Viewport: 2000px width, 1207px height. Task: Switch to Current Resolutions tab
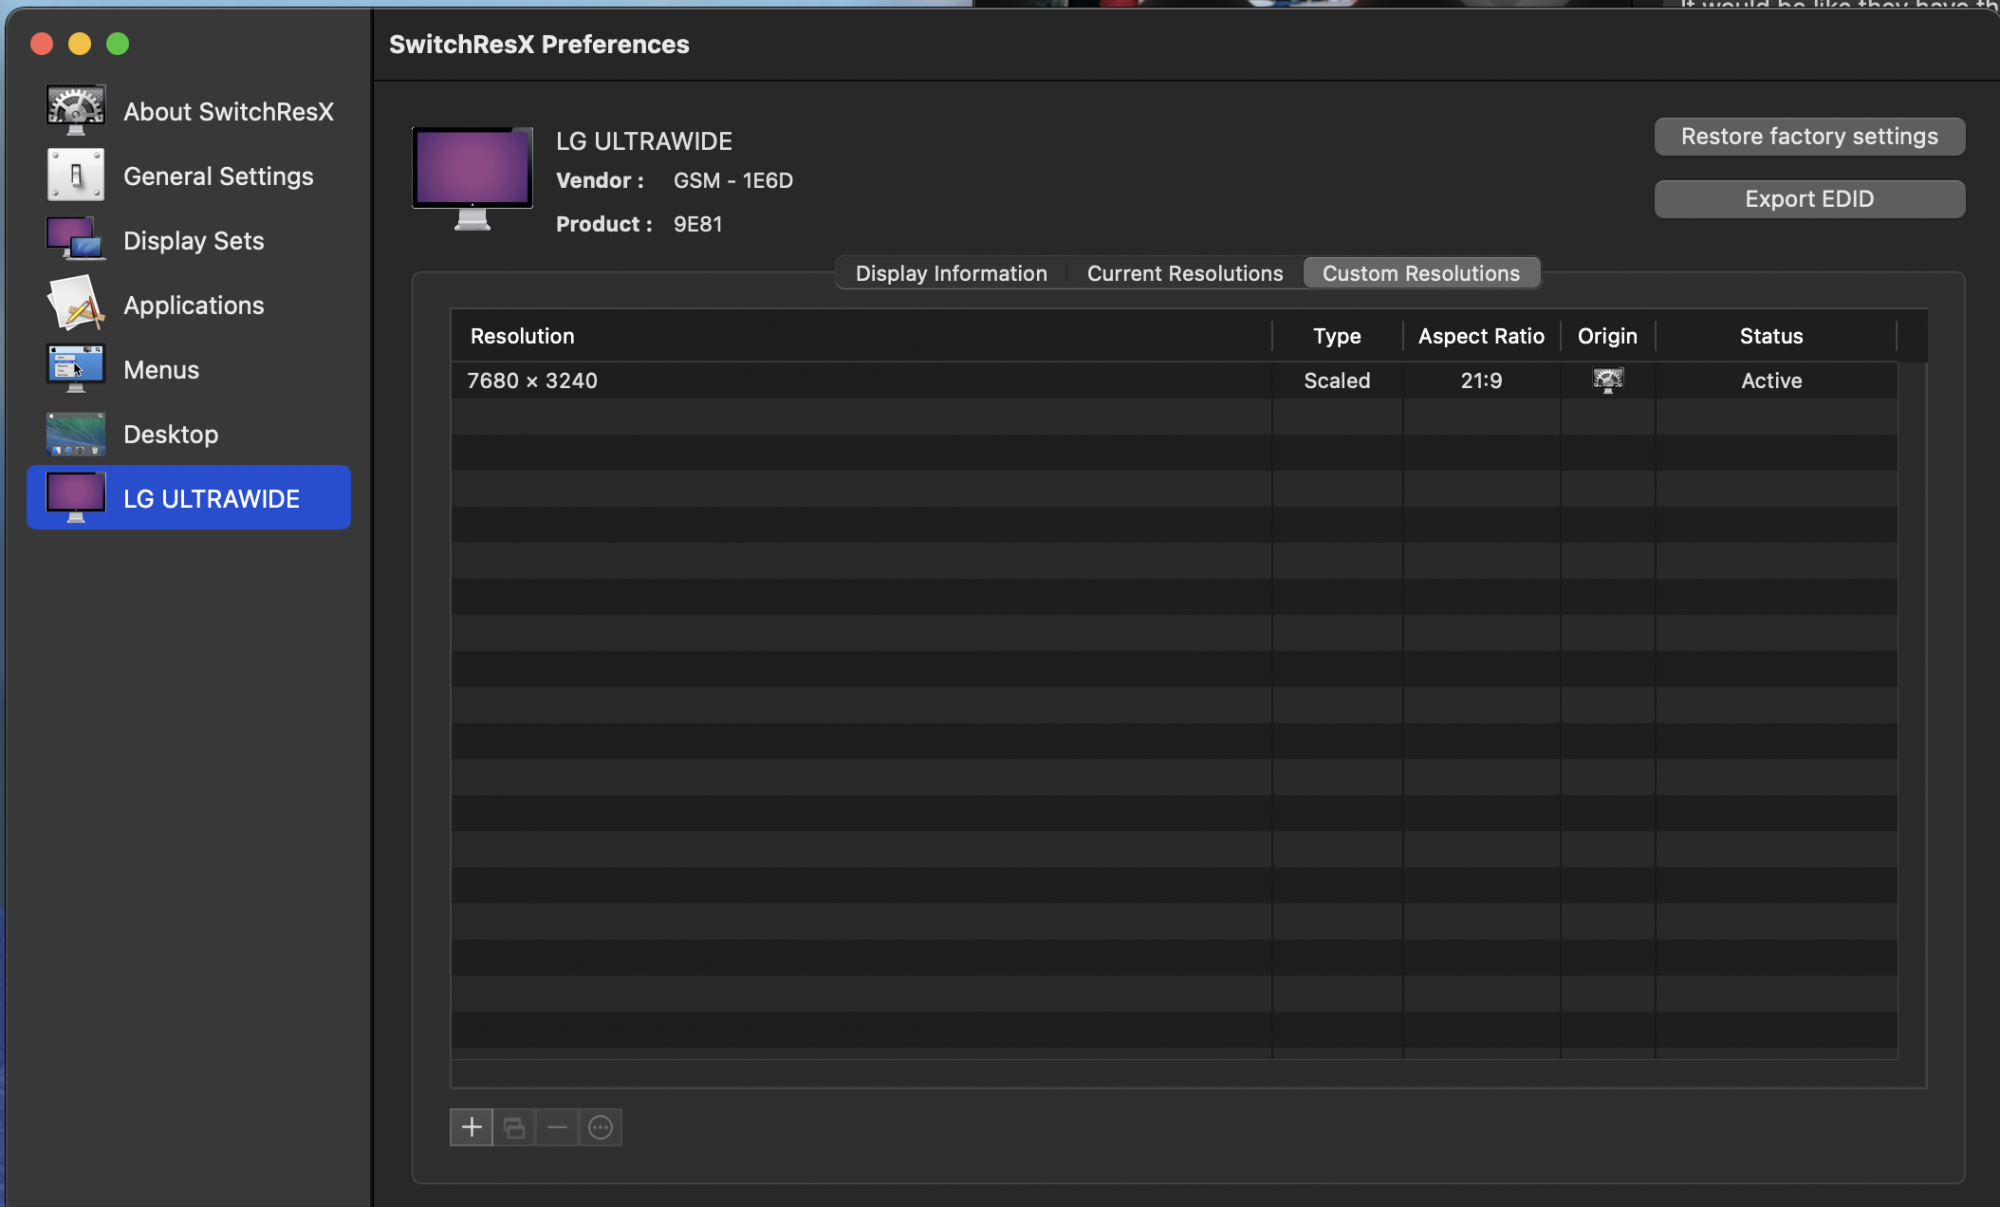pyautogui.click(x=1184, y=273)
